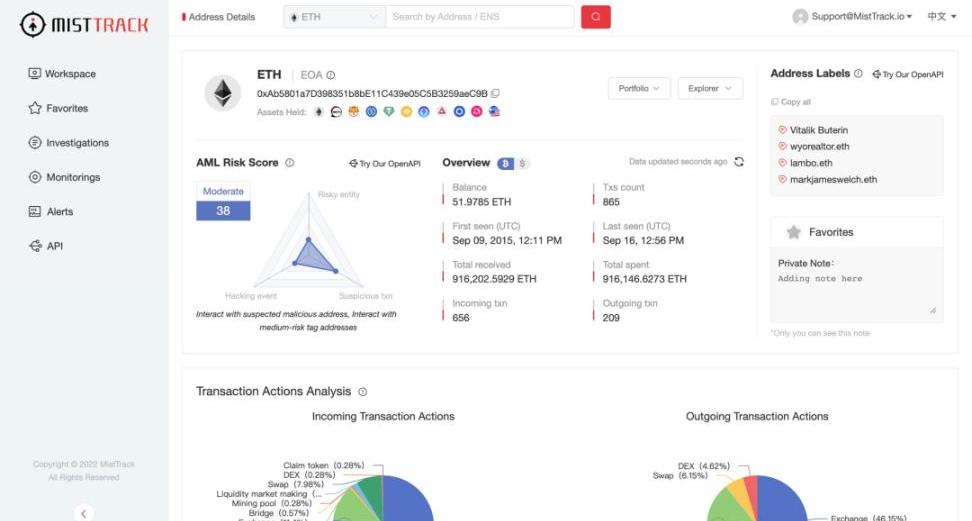Viewport: 972px width, 521px height.
Task: Collapse the left sidebar with arrow button
Action: click(x=84, y=513)
